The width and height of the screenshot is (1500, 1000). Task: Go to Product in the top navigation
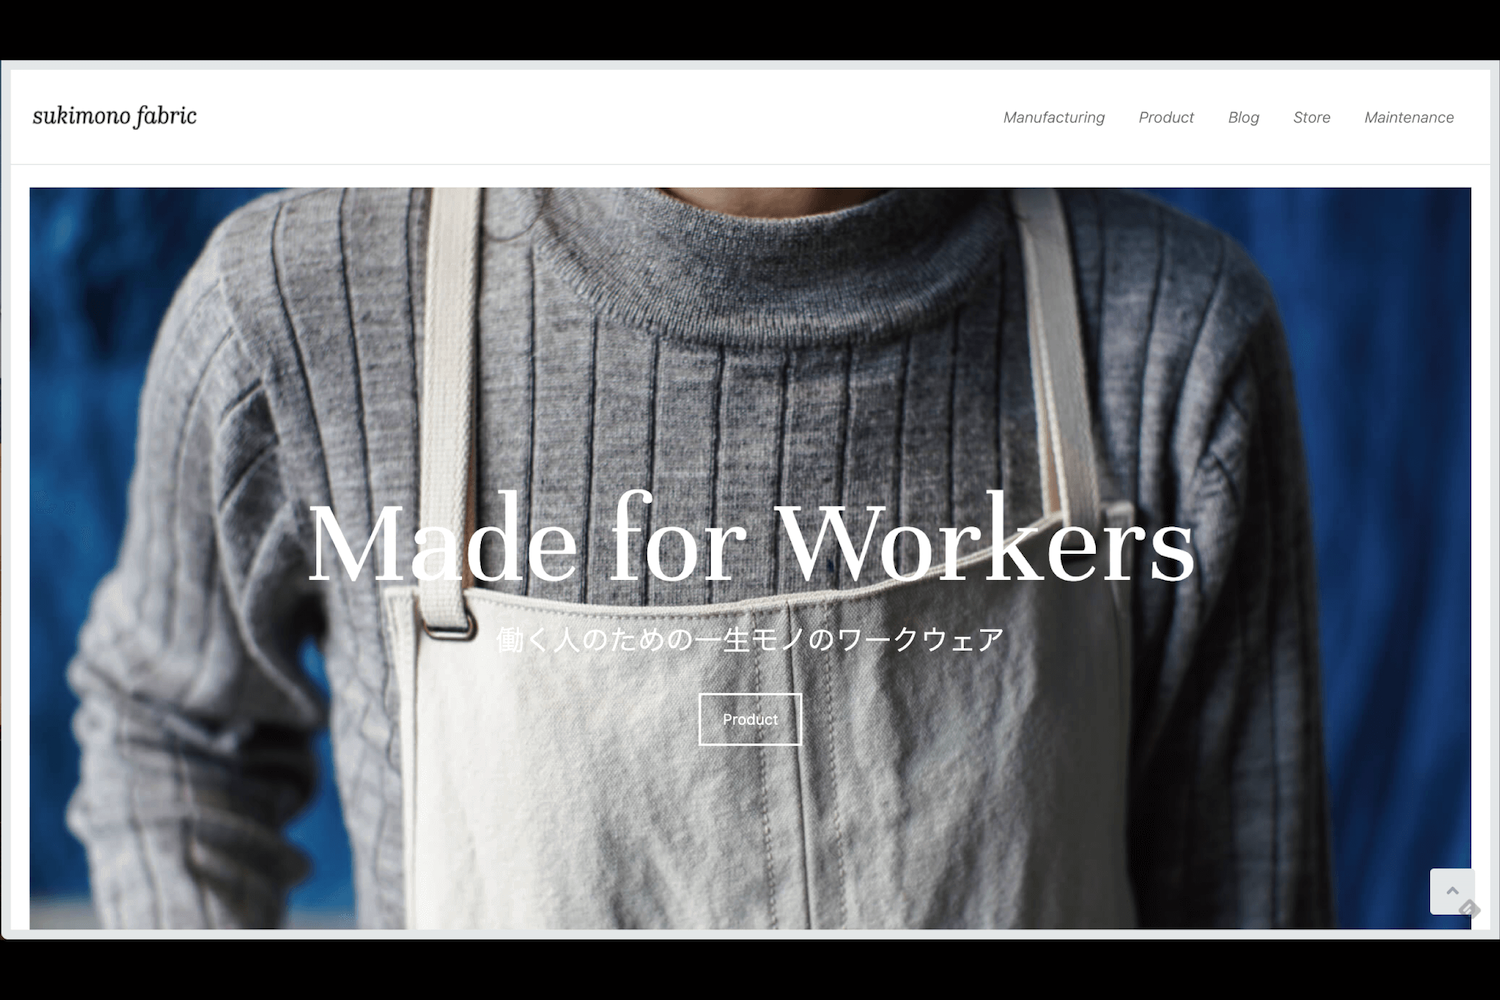coord(1166,117)
